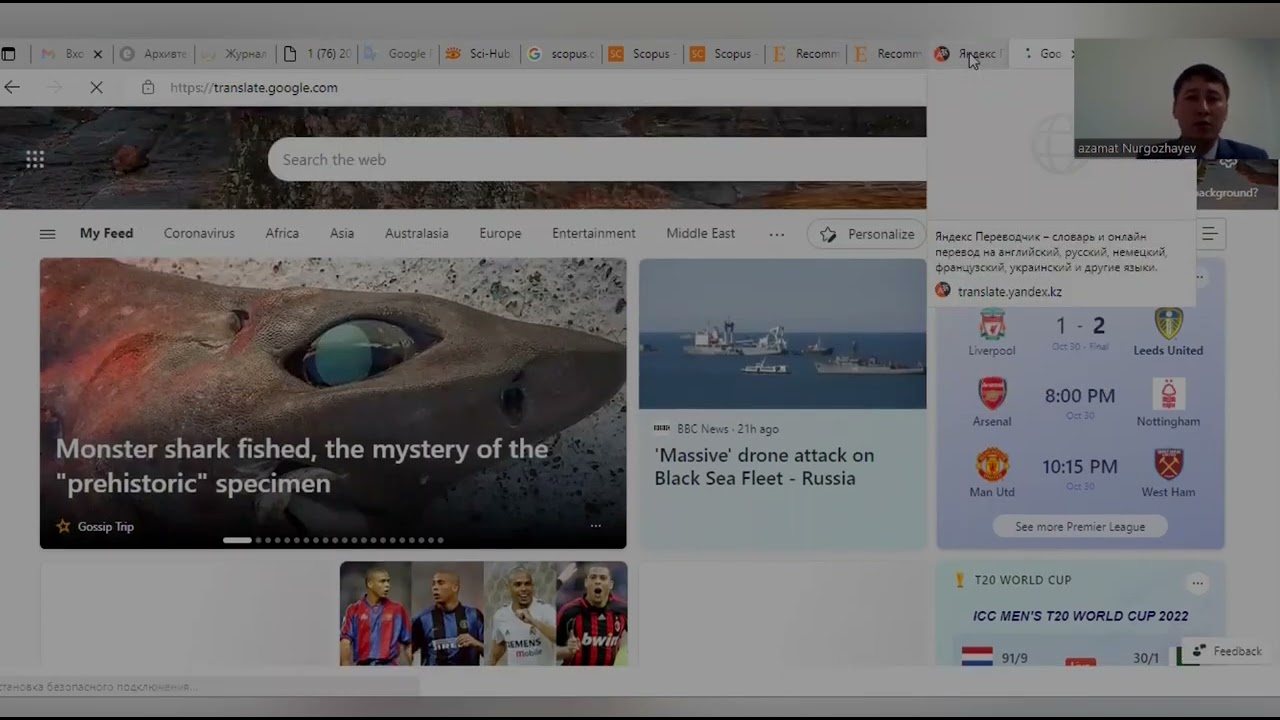Image resolution: width=1280 pixels, height=720 pixels.
Task: Open the footballer photos thumbnail
Action: 483,613
